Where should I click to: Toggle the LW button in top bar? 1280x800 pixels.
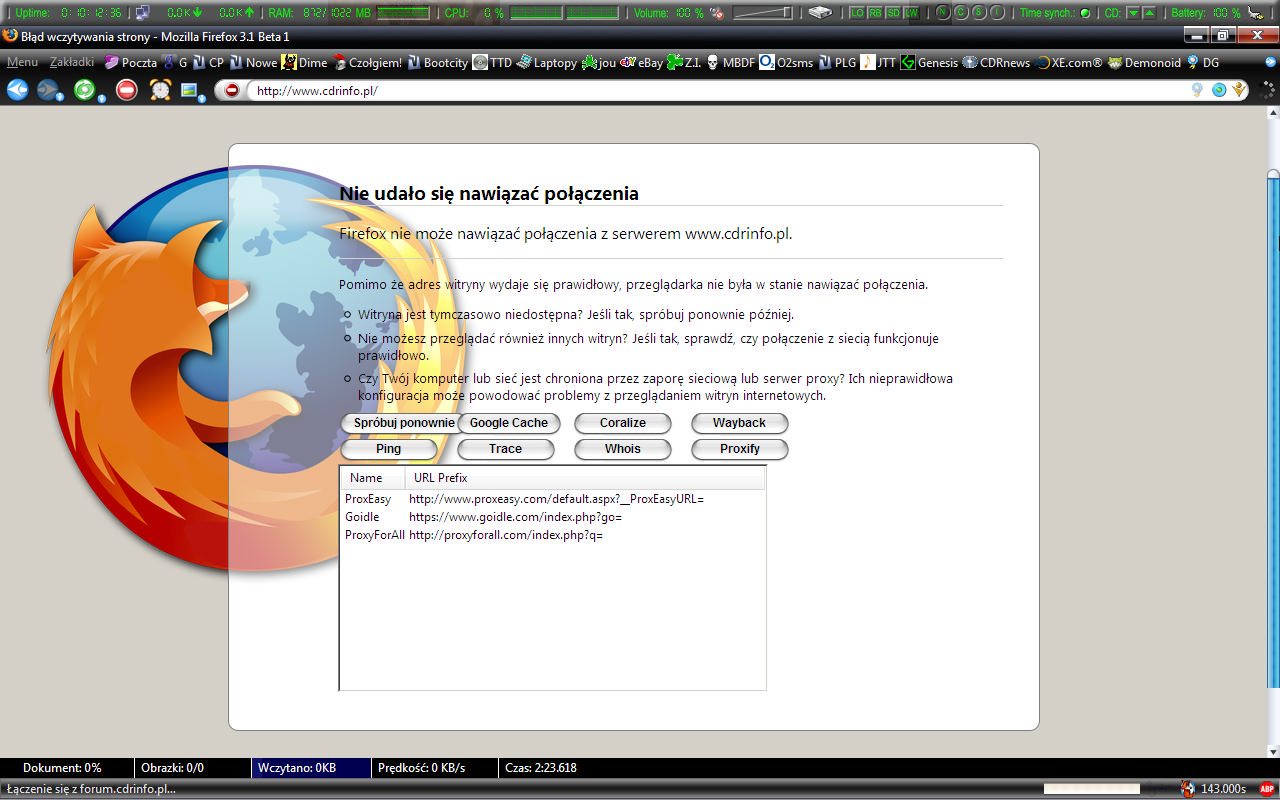(911, 13)
